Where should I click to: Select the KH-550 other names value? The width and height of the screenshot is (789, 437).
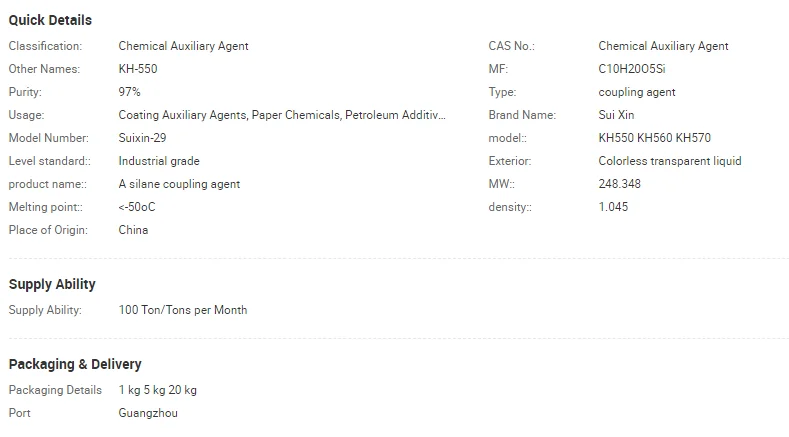coord(138,69)
